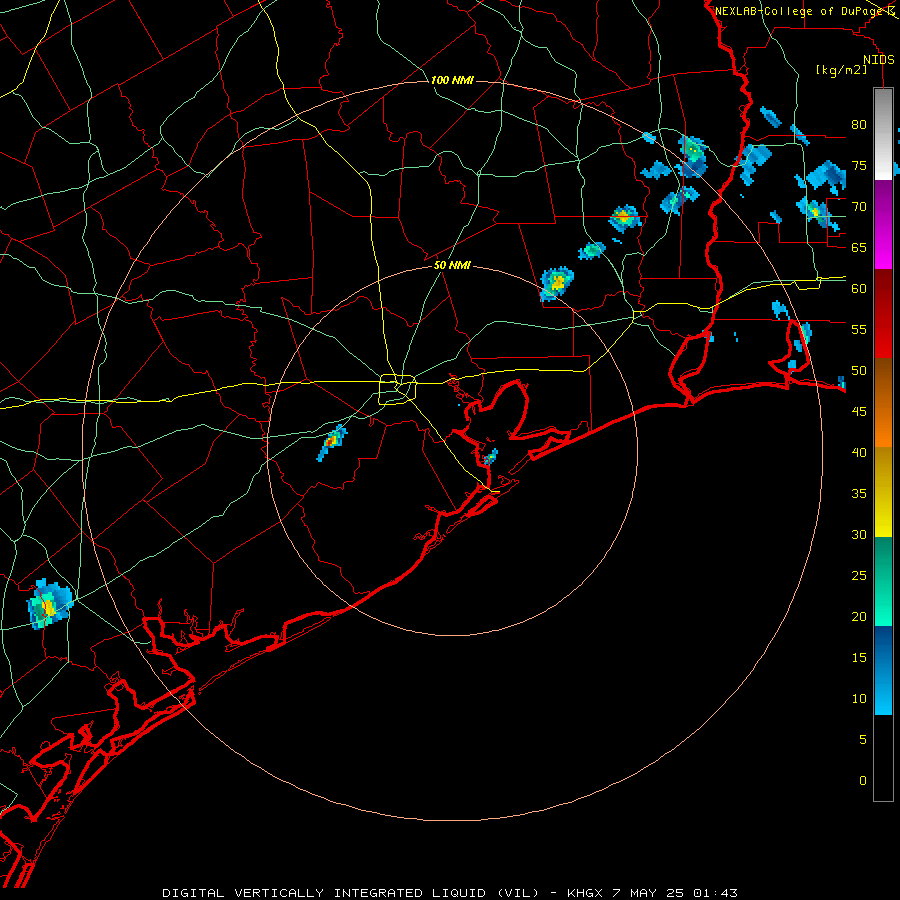Select the 100 NMI range ring label
The width and height of the screenshot is (900, 900).
(452, 80)
